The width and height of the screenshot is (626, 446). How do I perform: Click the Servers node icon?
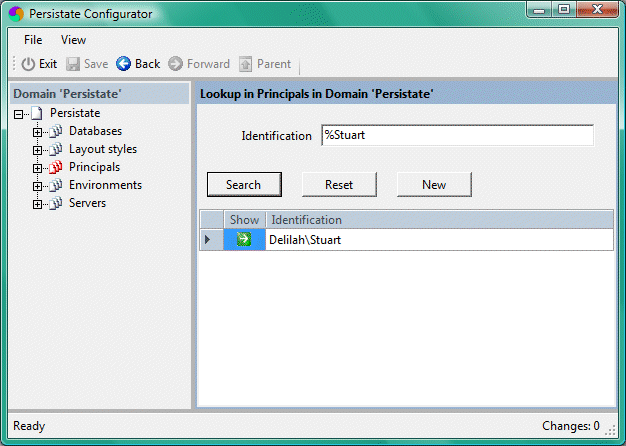tap(56, 204)
